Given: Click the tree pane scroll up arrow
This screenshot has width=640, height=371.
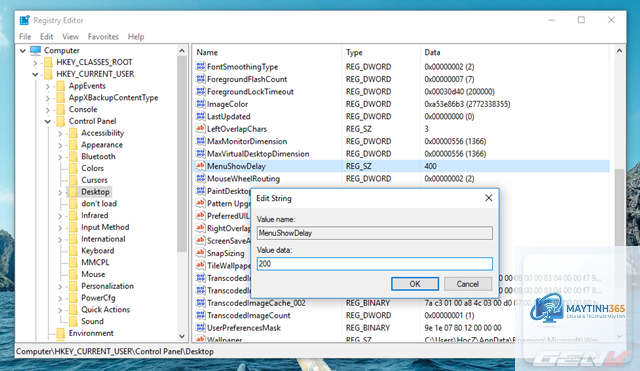Looking at the screenshot, I should 182,51.
